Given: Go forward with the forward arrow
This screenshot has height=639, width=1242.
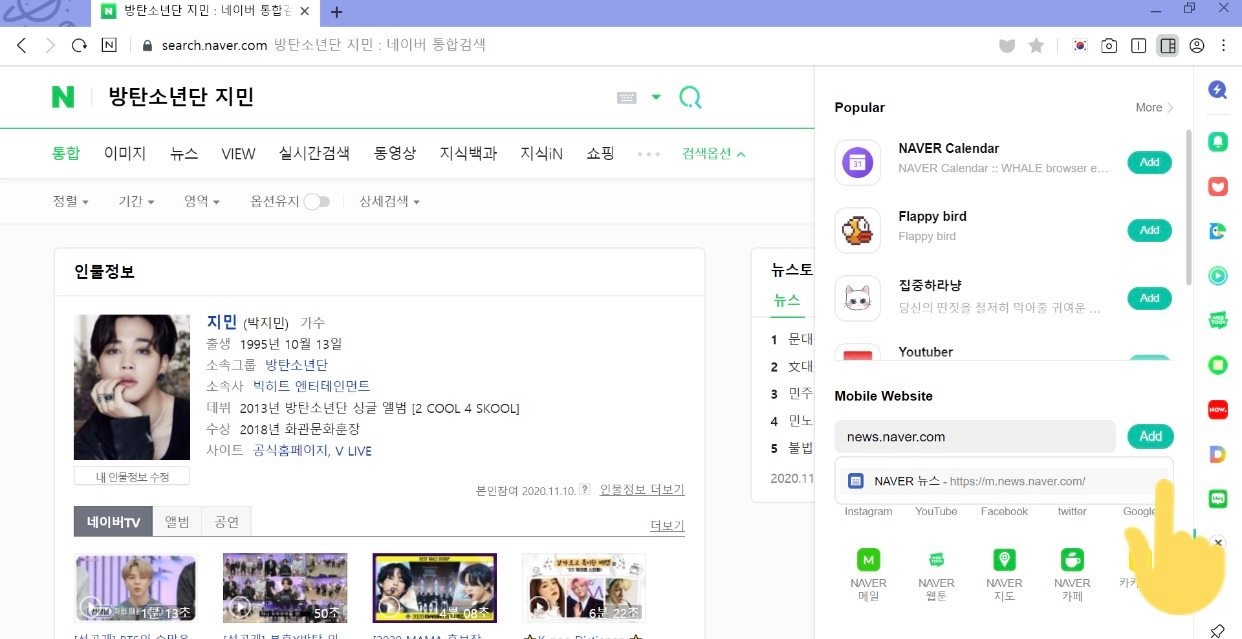Looking at the screenshot, I should (x=50, y=45).
